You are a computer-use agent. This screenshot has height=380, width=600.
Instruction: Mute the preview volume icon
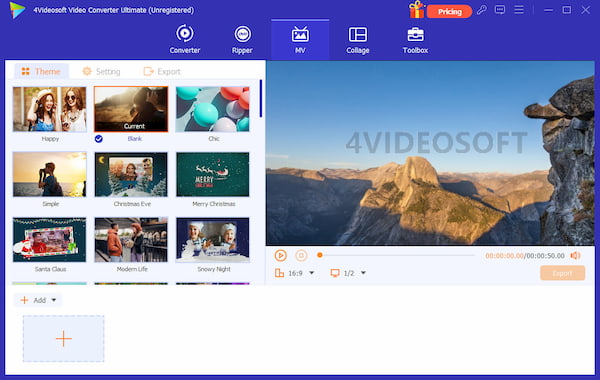tap(576, 255)
